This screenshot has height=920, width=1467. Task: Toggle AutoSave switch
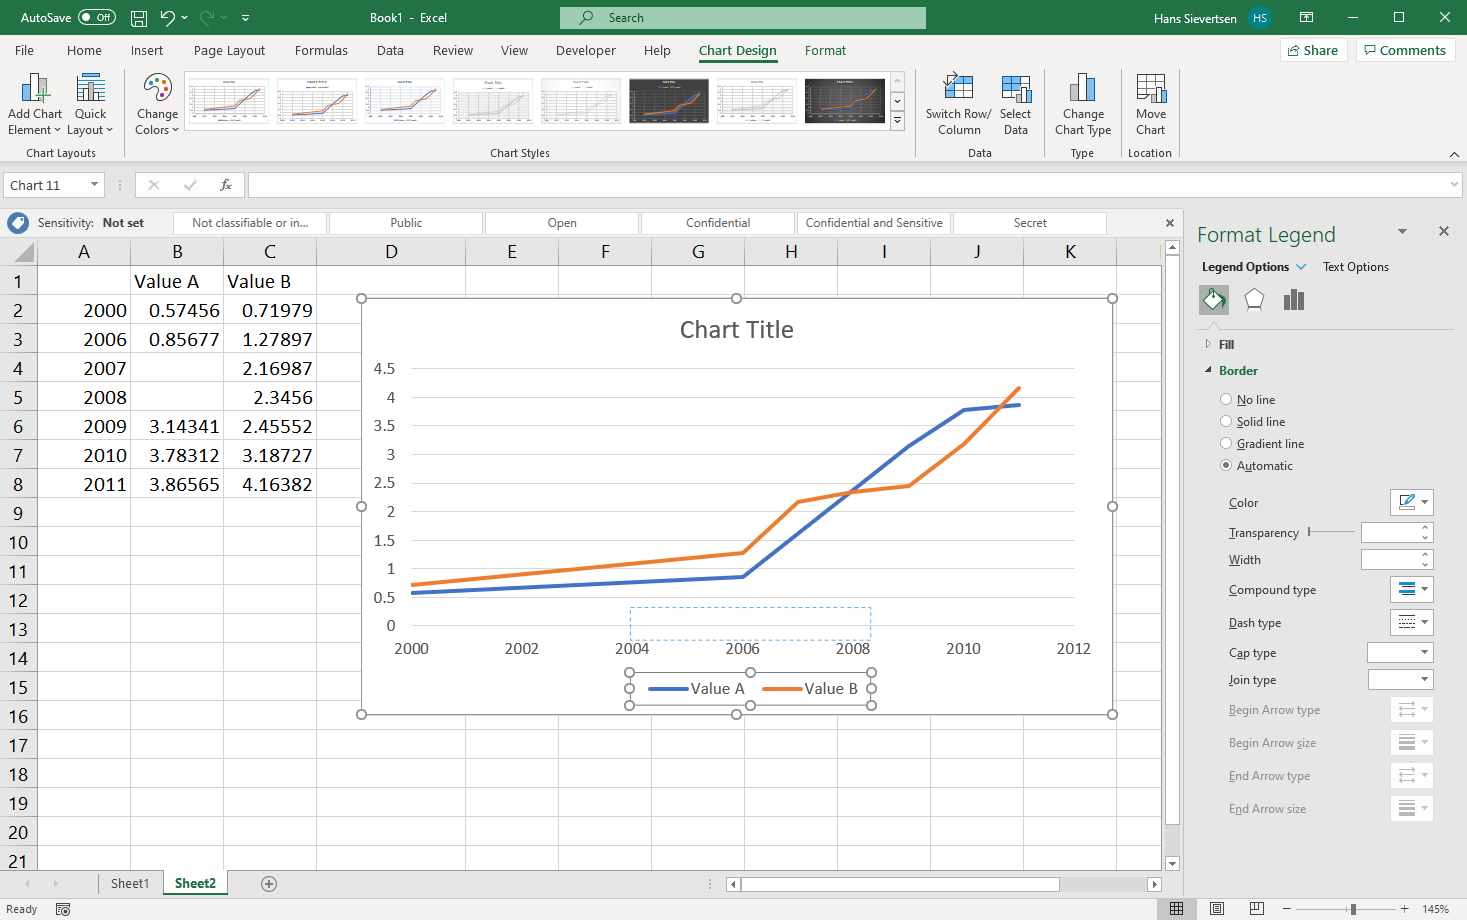tap(97, 18)
